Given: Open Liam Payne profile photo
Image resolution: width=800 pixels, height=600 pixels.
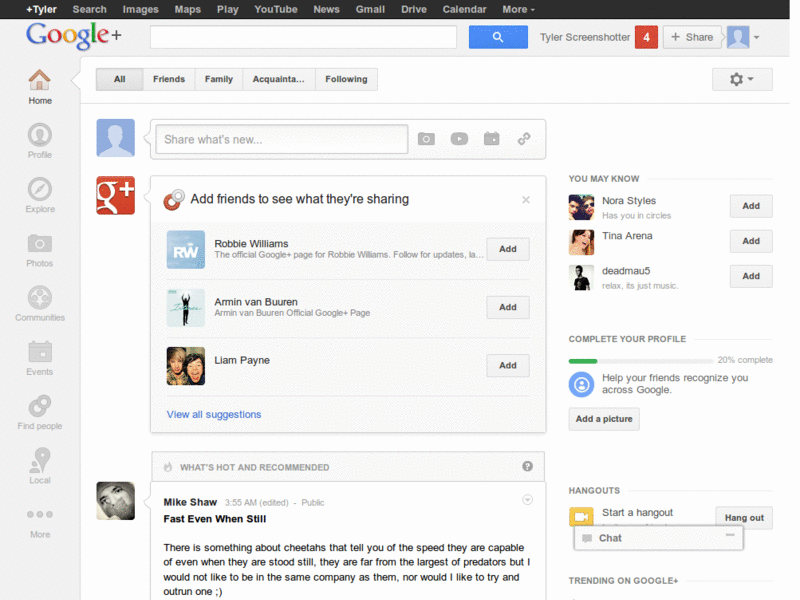Looking at the screenshot, I should (186, 366).
